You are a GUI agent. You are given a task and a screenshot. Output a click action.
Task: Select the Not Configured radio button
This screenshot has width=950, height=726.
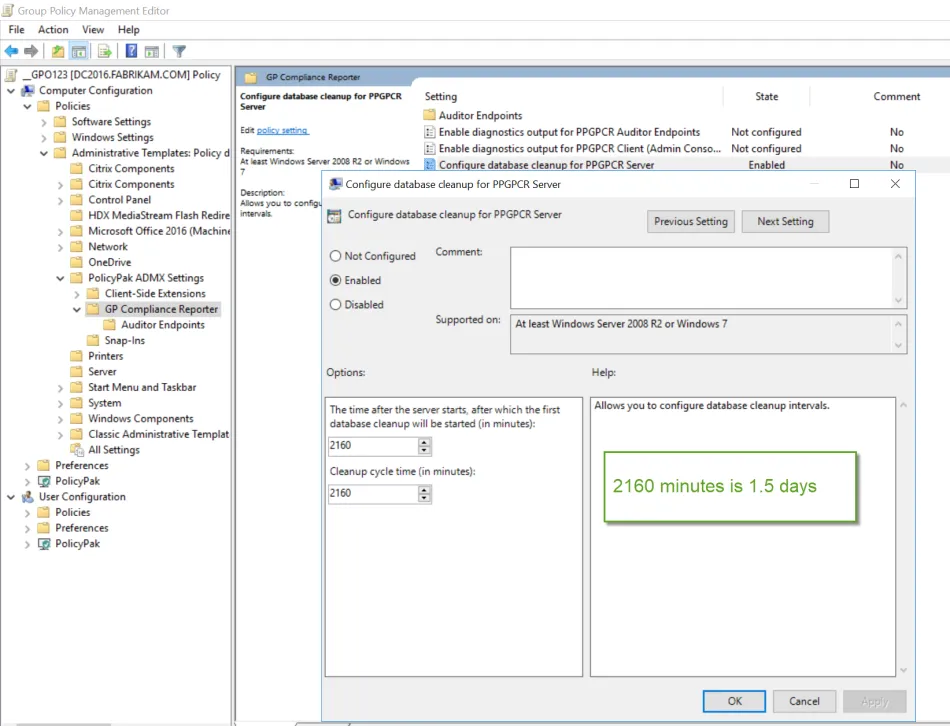click(335, 256)
